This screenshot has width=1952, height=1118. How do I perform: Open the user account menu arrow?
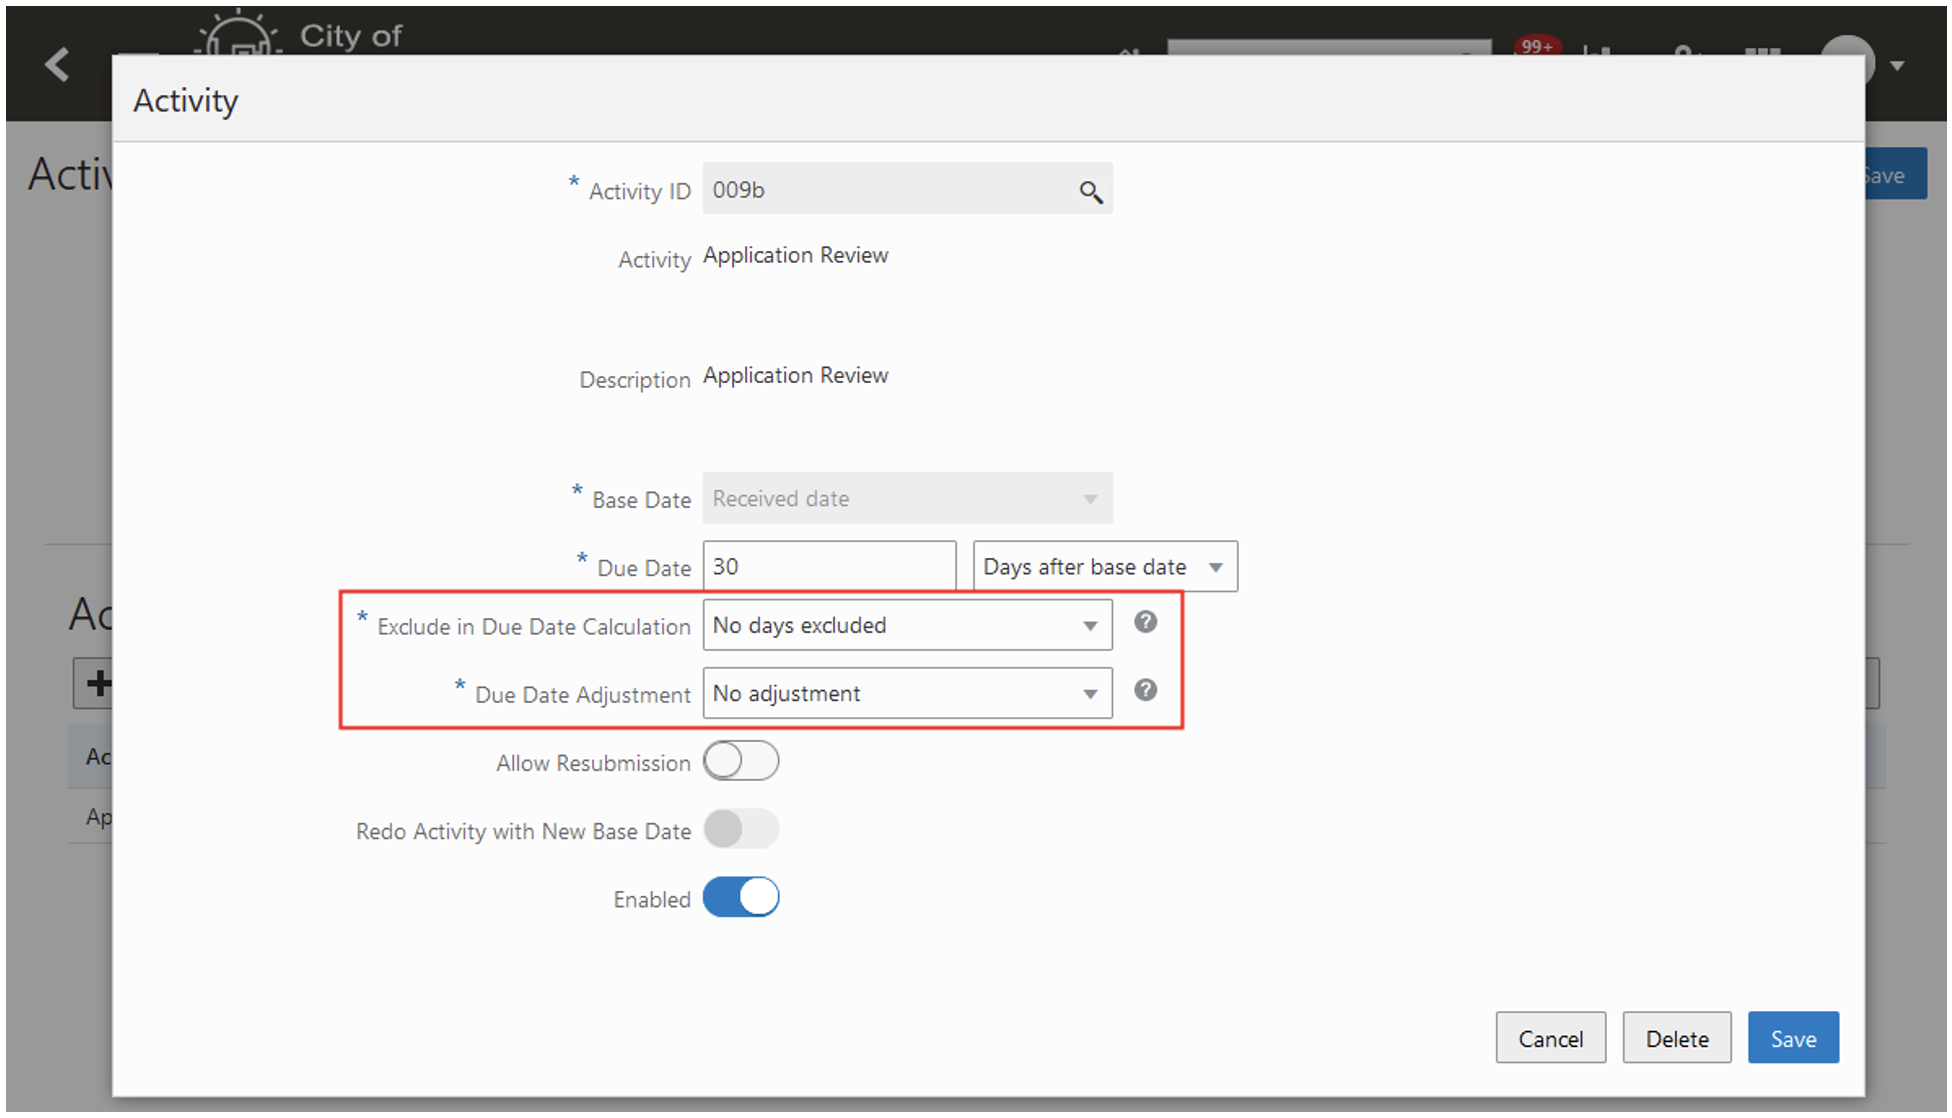click(1897, 66)
